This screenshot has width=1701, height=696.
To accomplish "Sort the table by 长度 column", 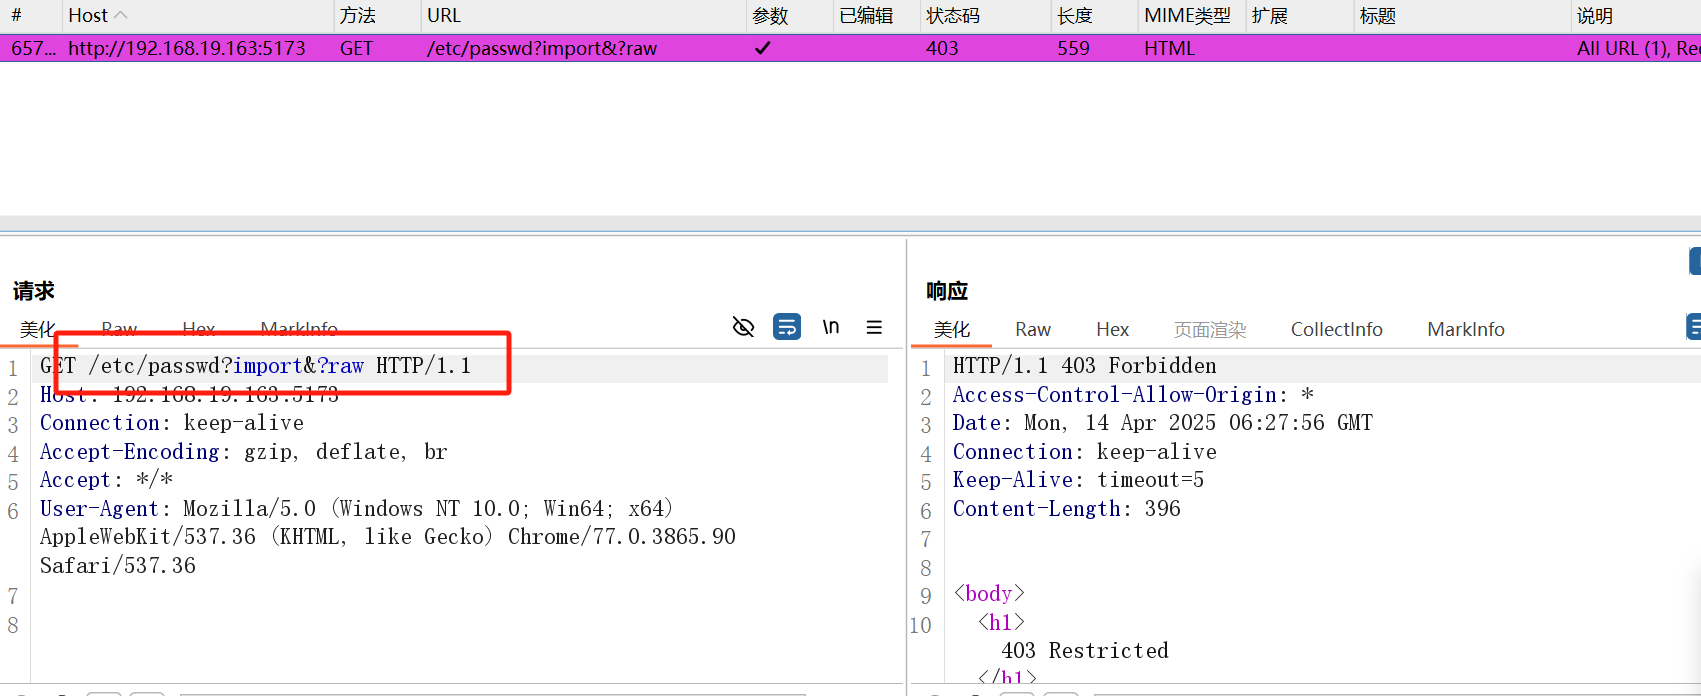I will click(1074, 16).
